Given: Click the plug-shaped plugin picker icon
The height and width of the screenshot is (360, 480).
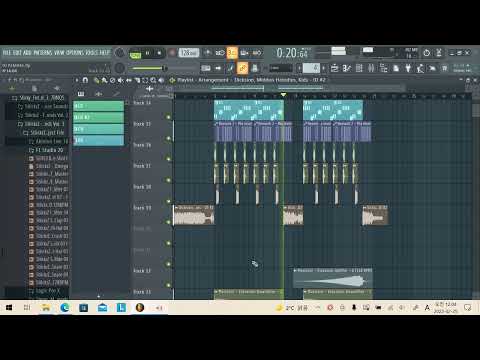Looking at the screenshot, I should click(408, 68).
